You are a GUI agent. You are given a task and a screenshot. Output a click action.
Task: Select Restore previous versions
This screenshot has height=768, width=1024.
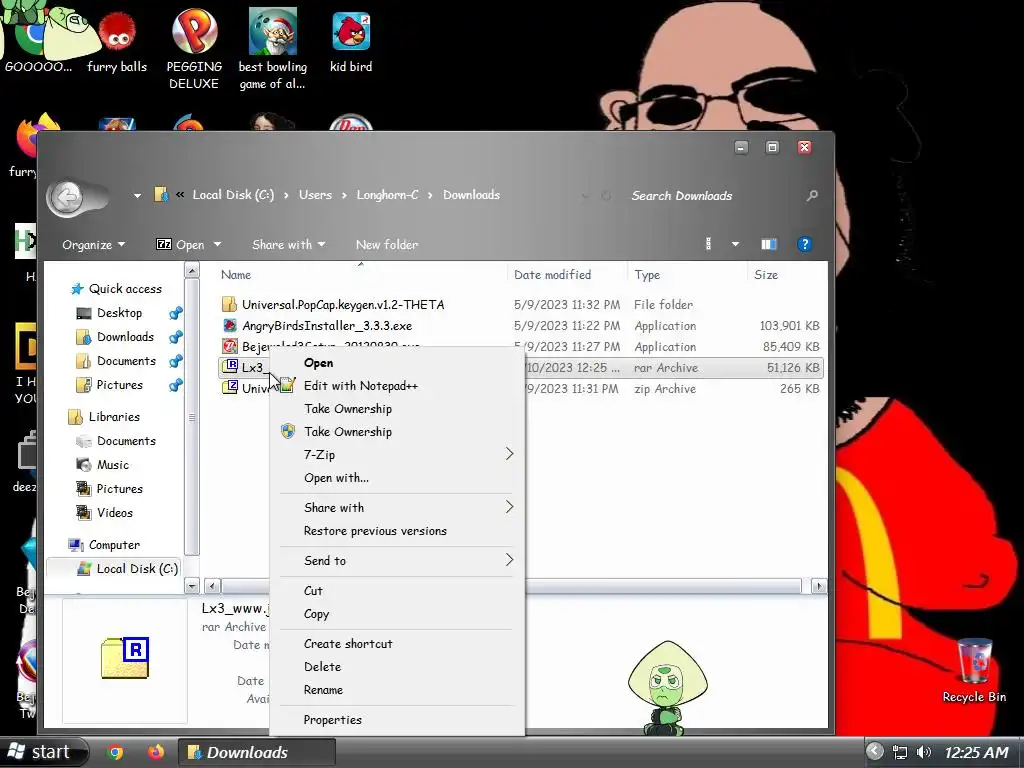[x=397, y=531]
